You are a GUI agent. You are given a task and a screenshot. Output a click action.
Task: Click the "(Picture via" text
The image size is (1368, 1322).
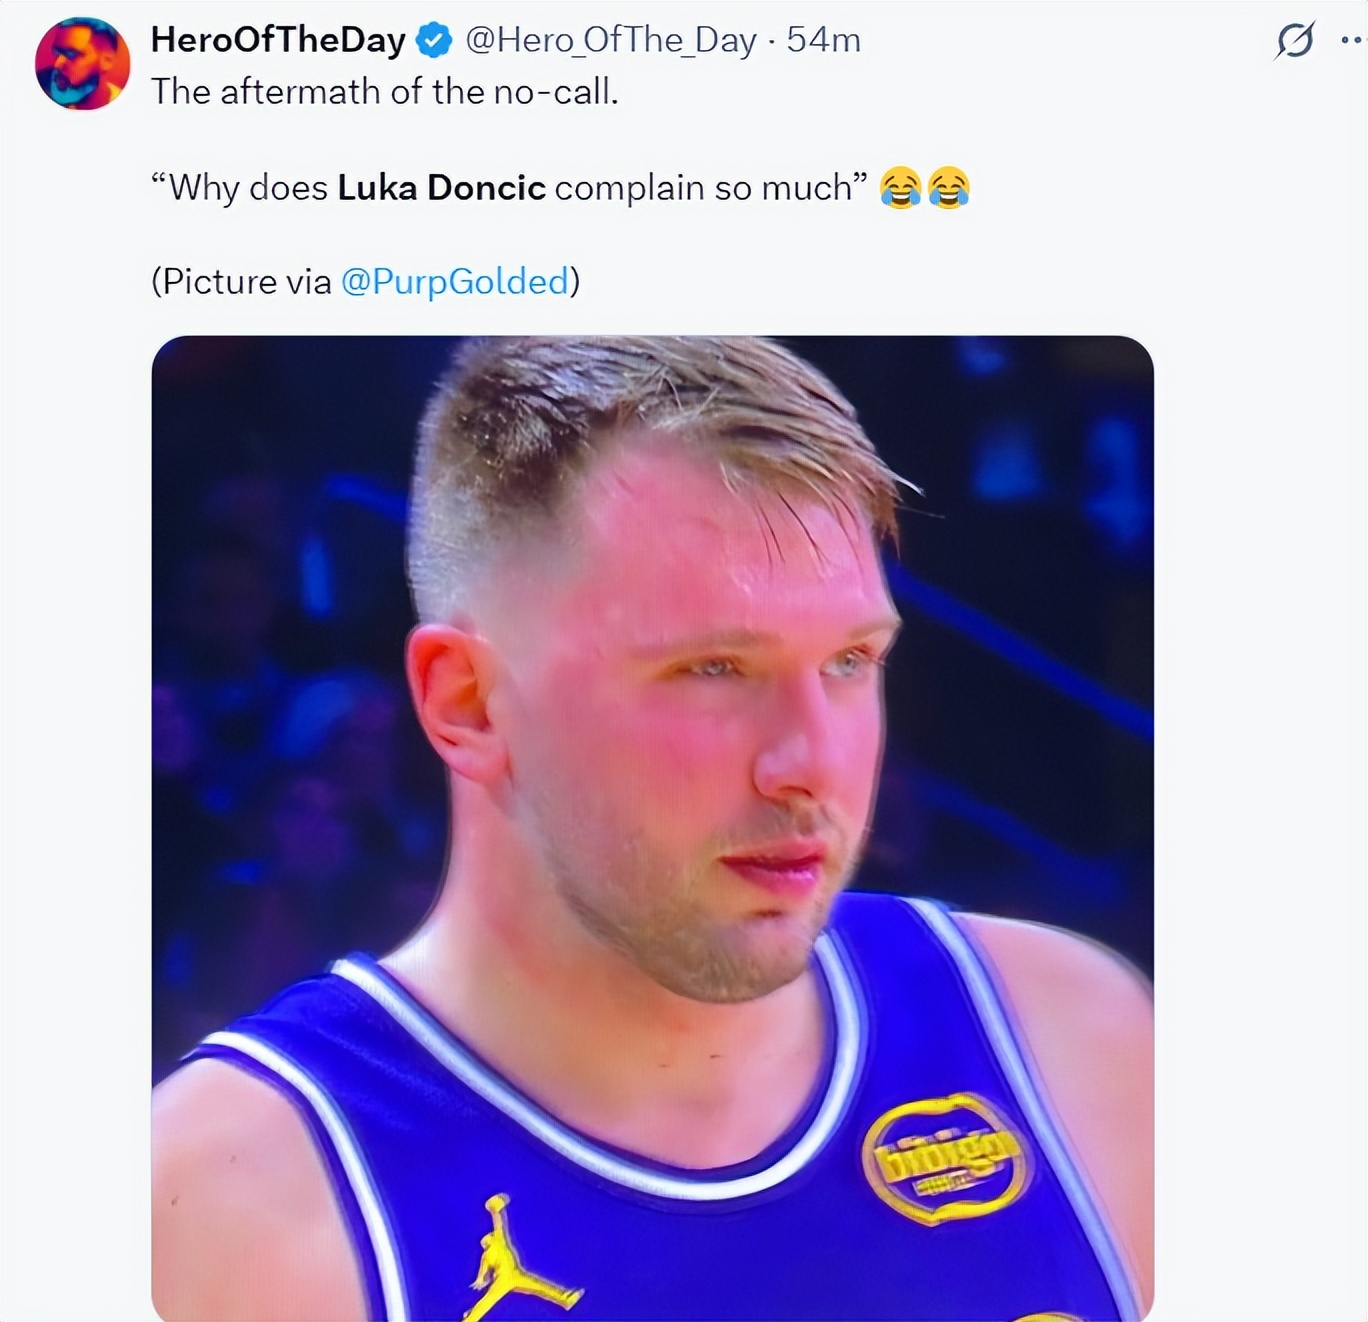tap(241, 281)
